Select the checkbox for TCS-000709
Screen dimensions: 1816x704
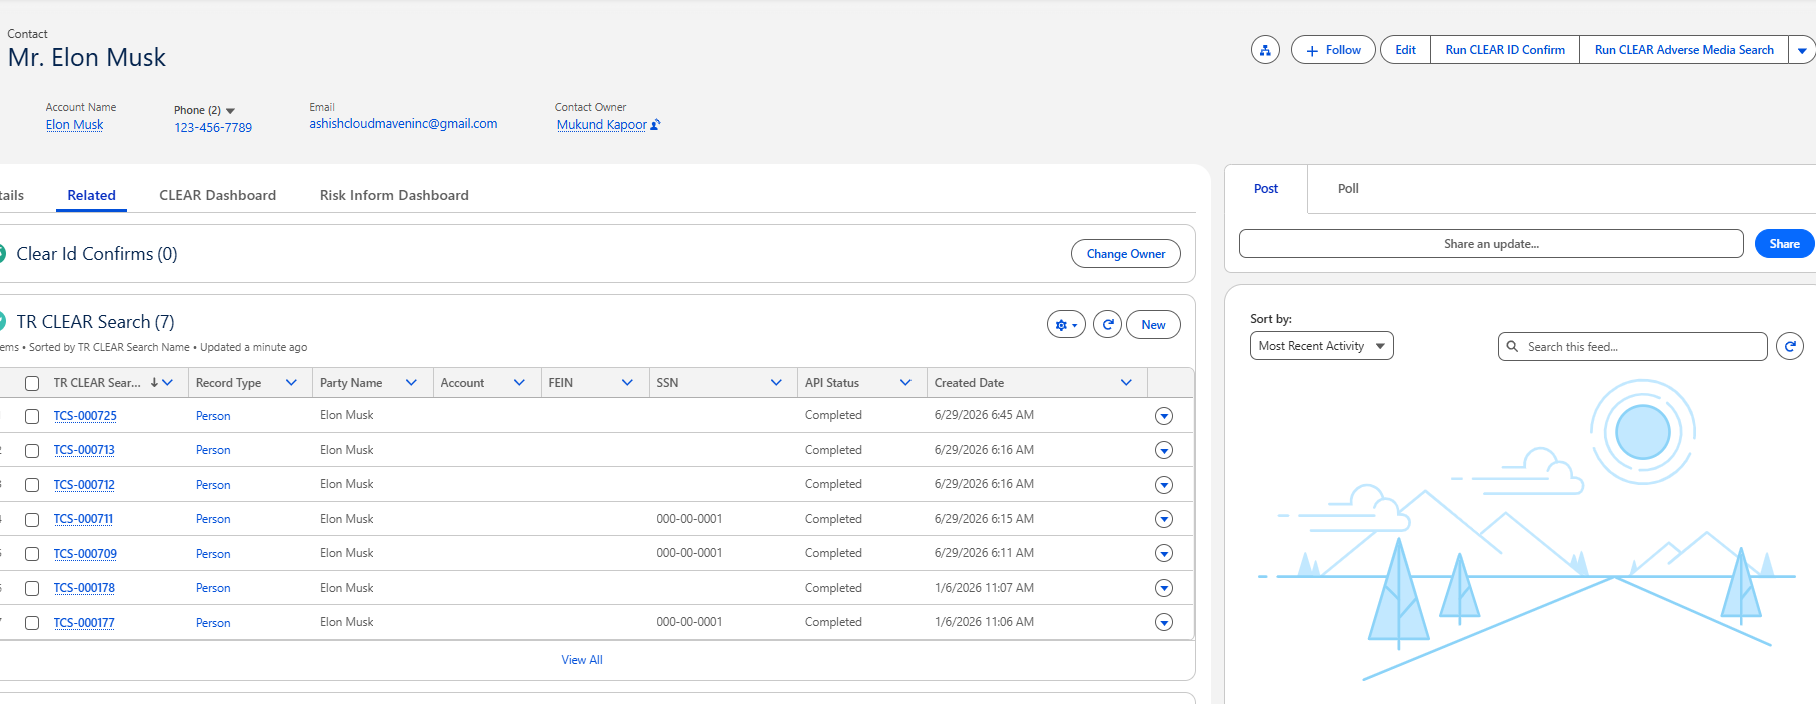pos(32,554)
